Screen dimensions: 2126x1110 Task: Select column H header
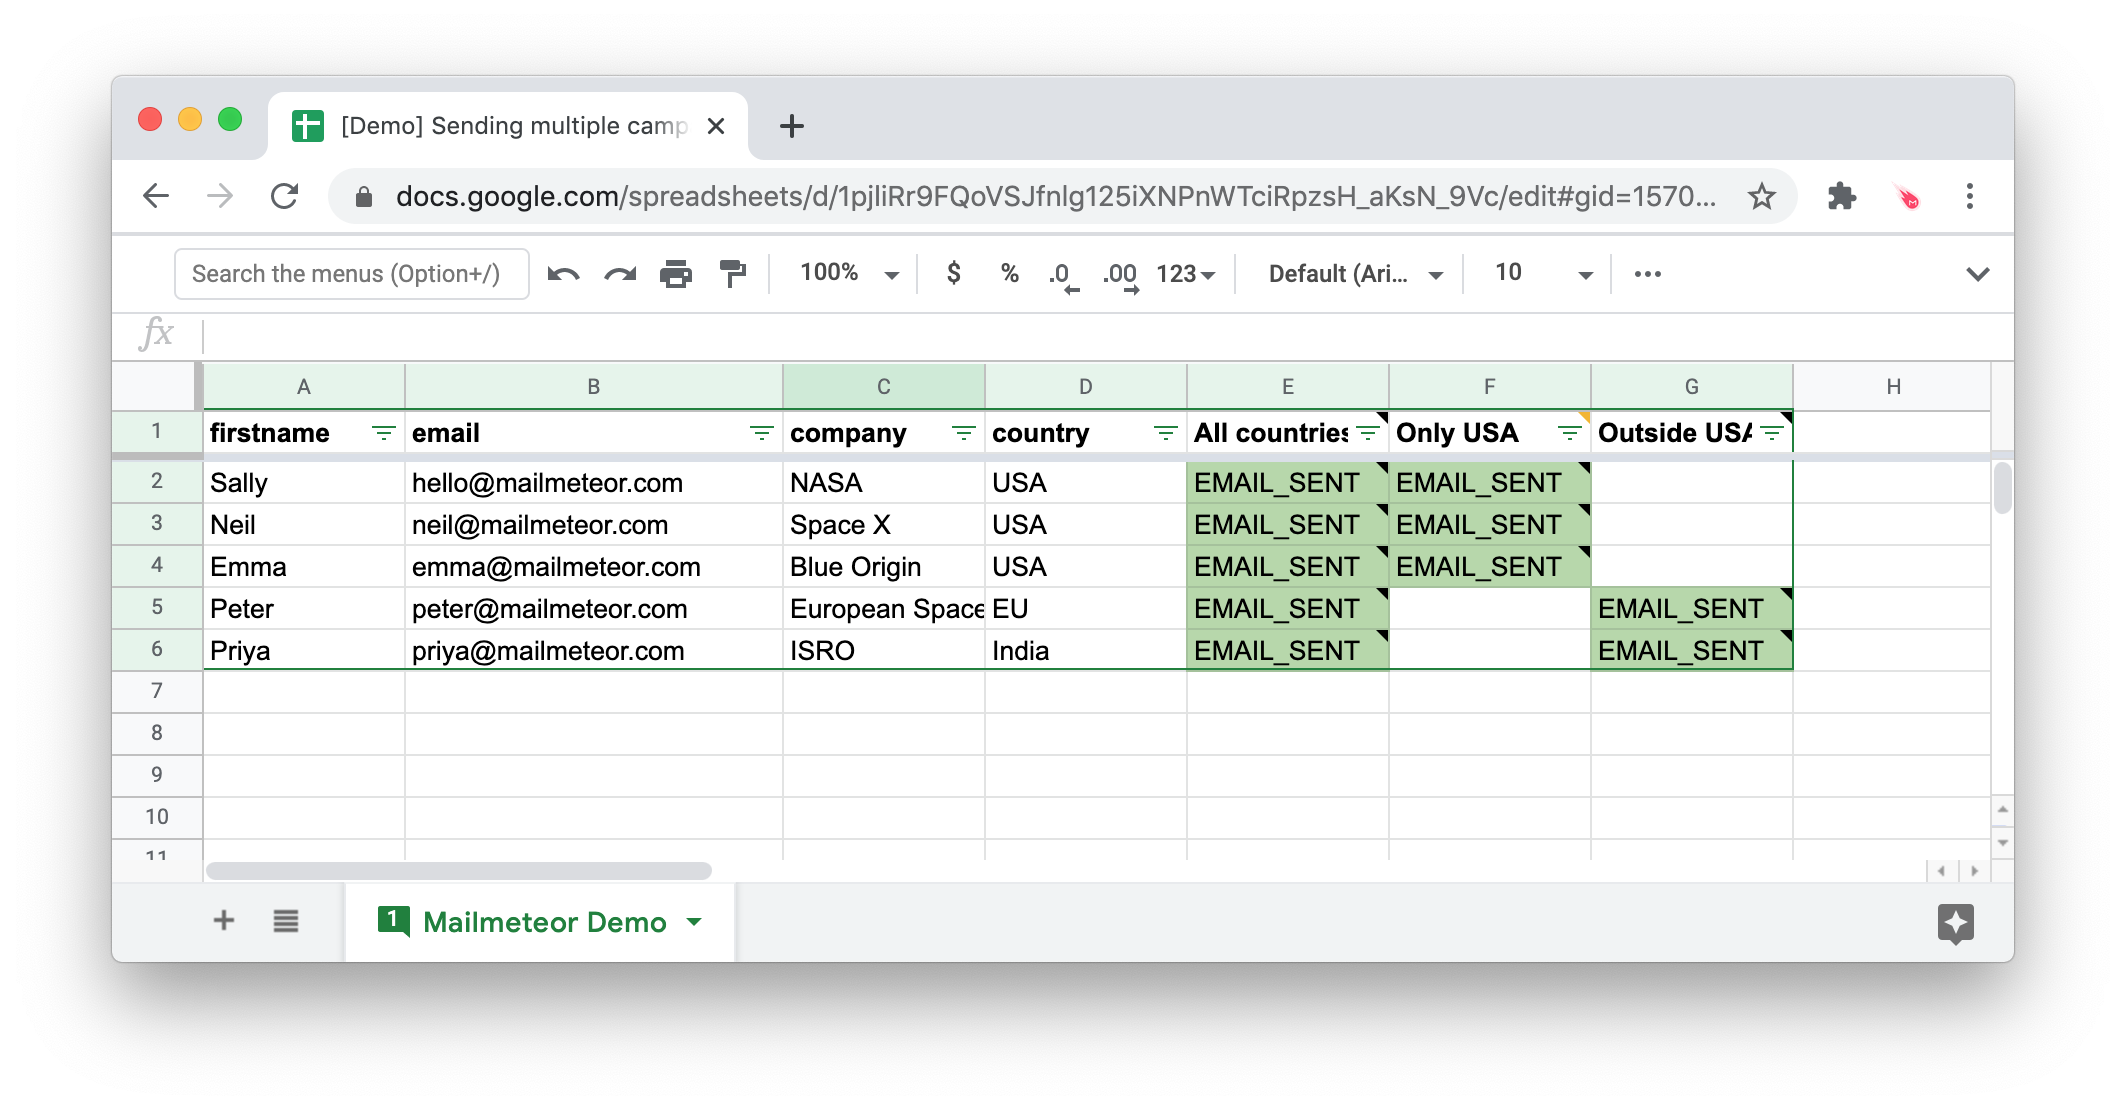coord(1893,387)
